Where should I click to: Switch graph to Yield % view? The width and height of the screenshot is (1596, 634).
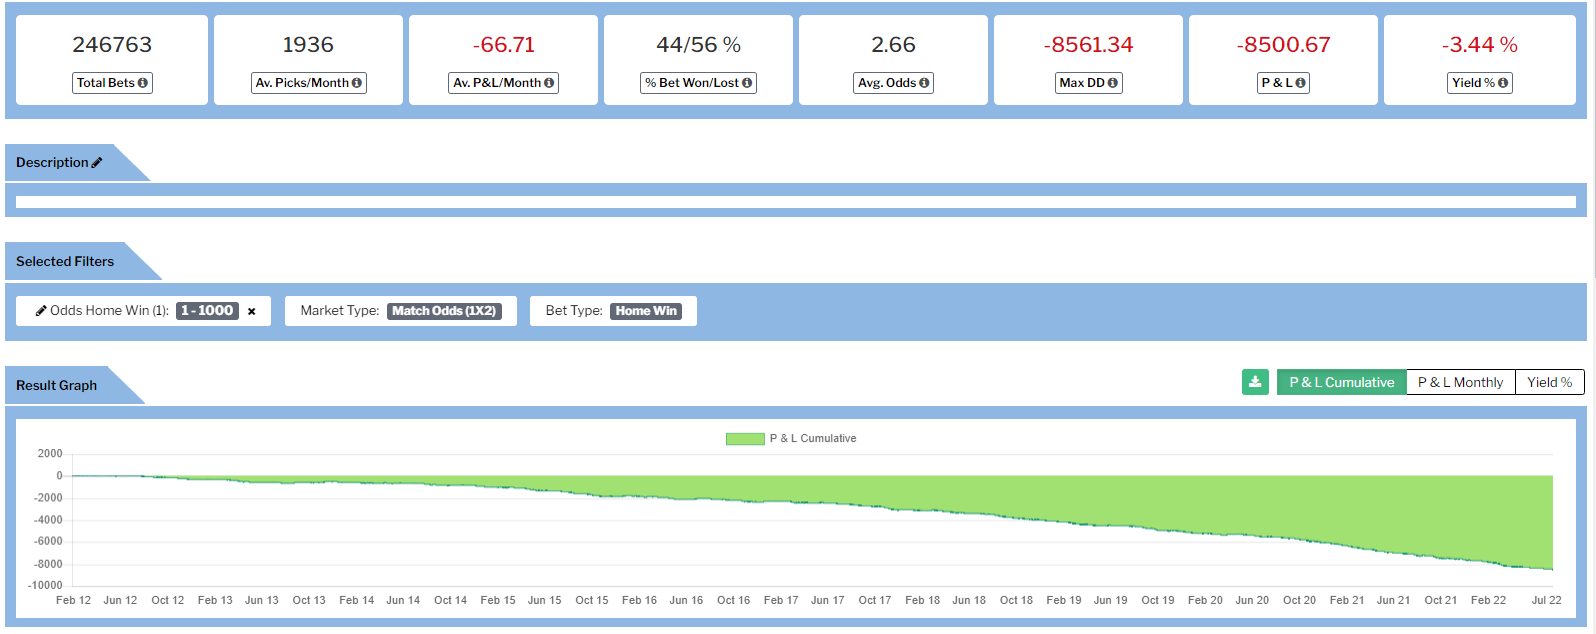pos(1549,382)
